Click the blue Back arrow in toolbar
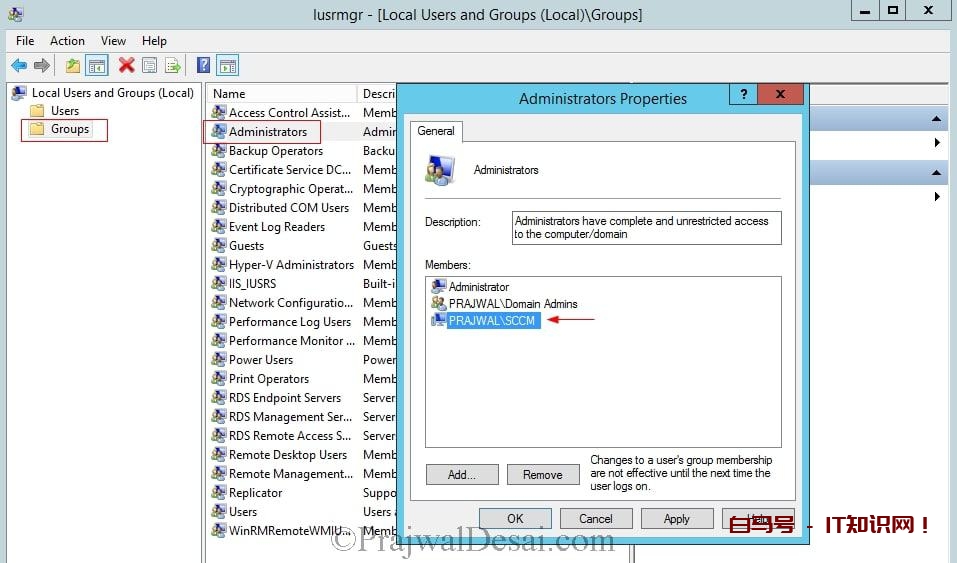Viewport: 957px width, 563px height. (x=19, y=65)
